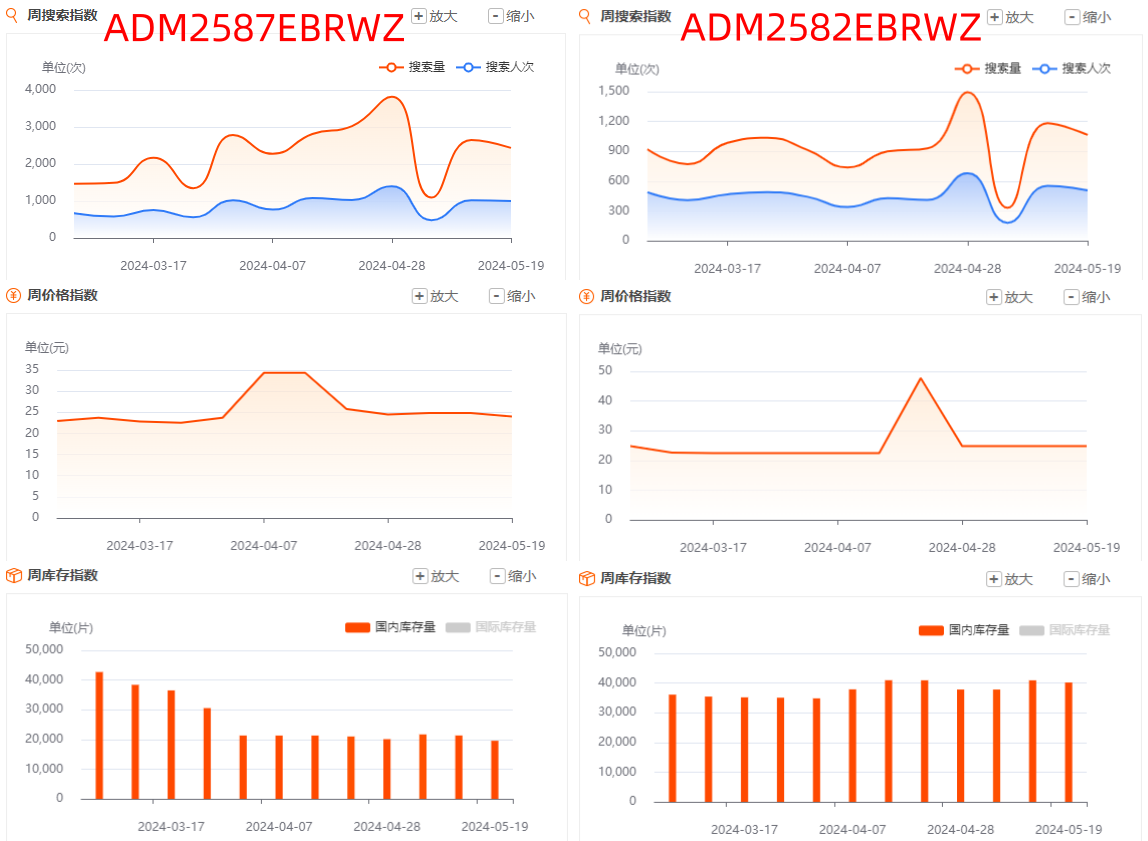Screen dimensions: 1148x841
Task: Click 2024-04-07 label under right inventory chart
Action: coord(852,829)
